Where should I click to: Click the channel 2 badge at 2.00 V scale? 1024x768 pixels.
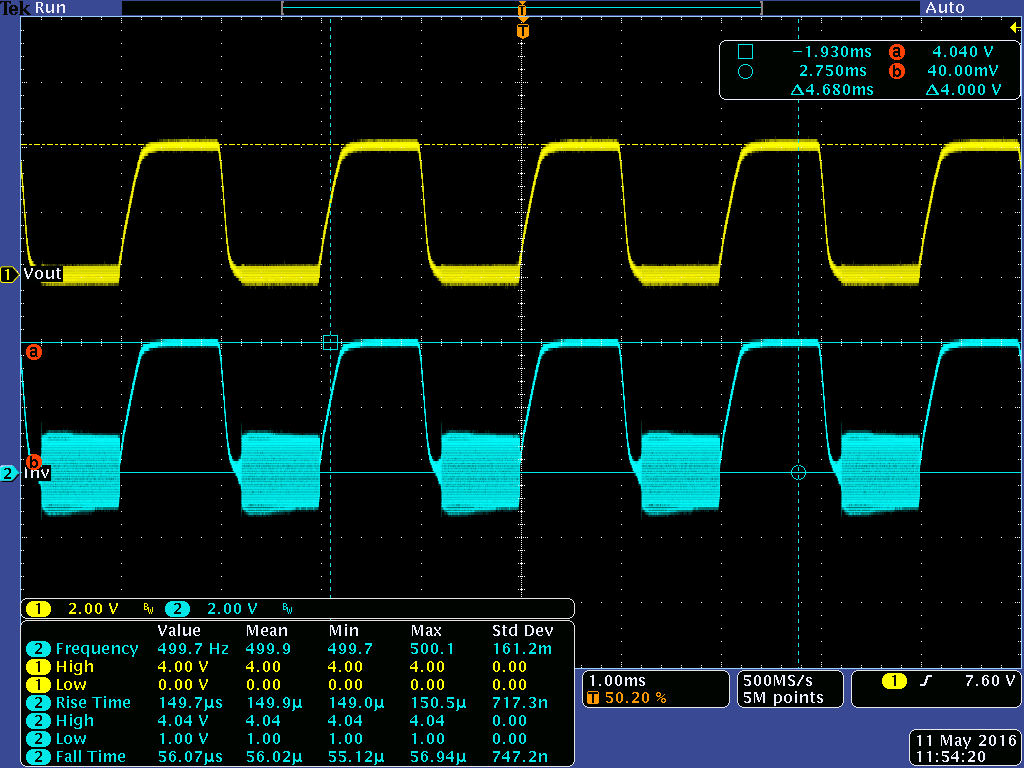coord(178,609)
